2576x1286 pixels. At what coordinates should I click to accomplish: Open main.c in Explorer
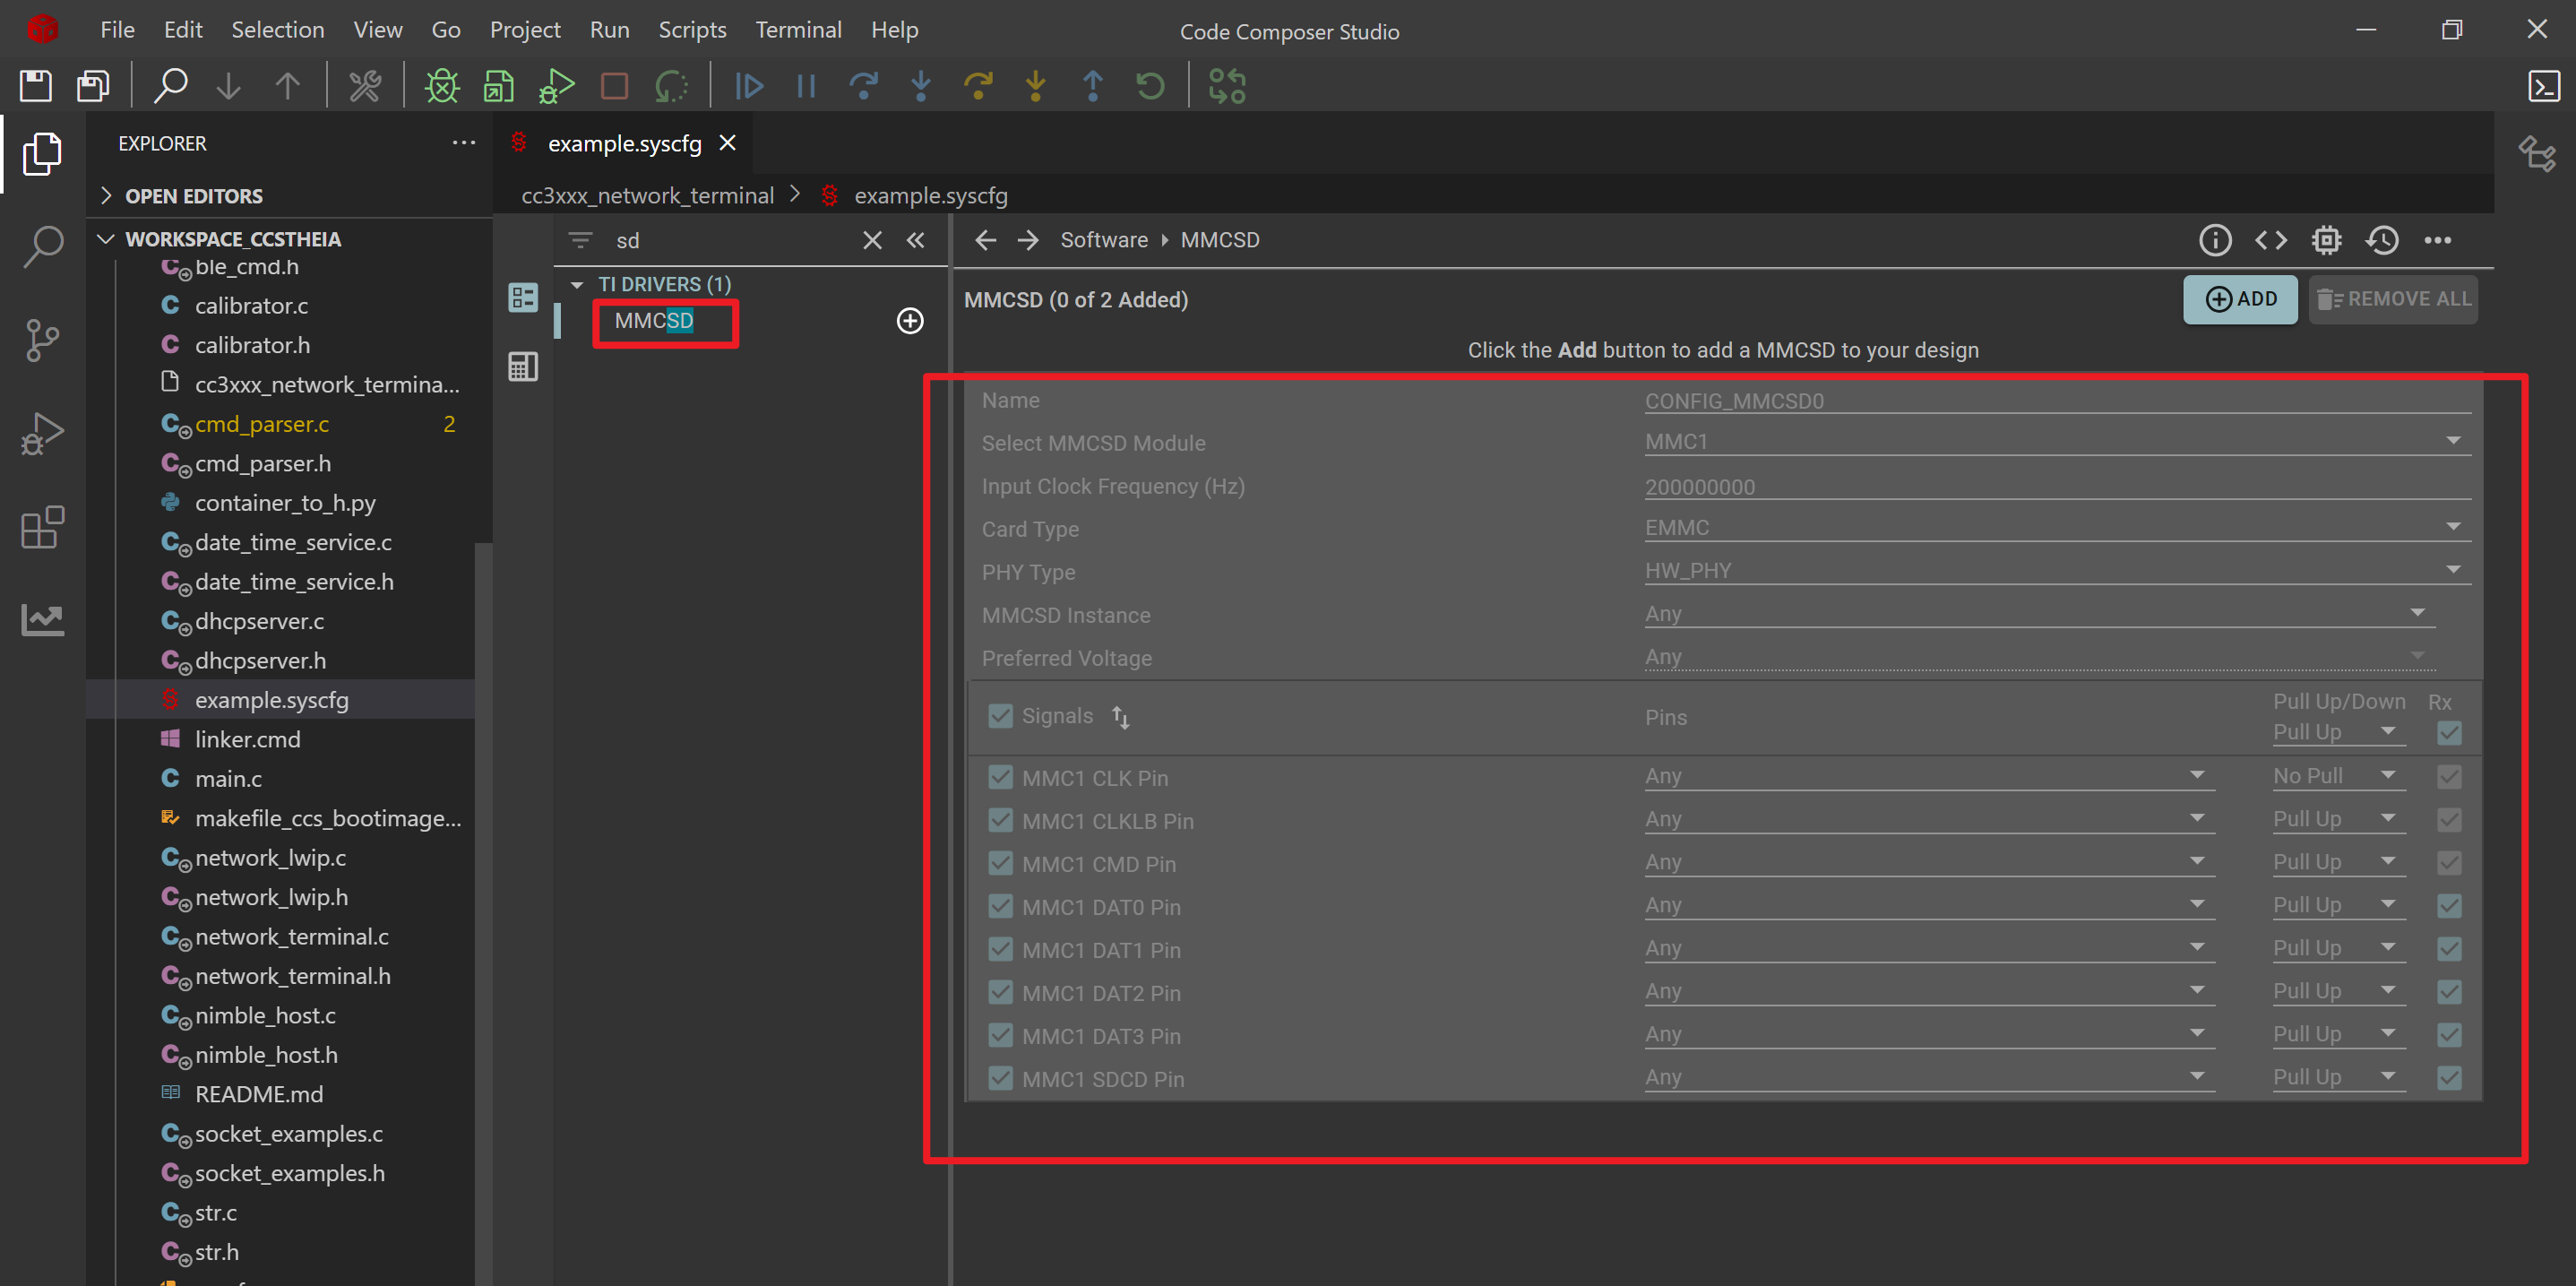(x=228, y=778)
